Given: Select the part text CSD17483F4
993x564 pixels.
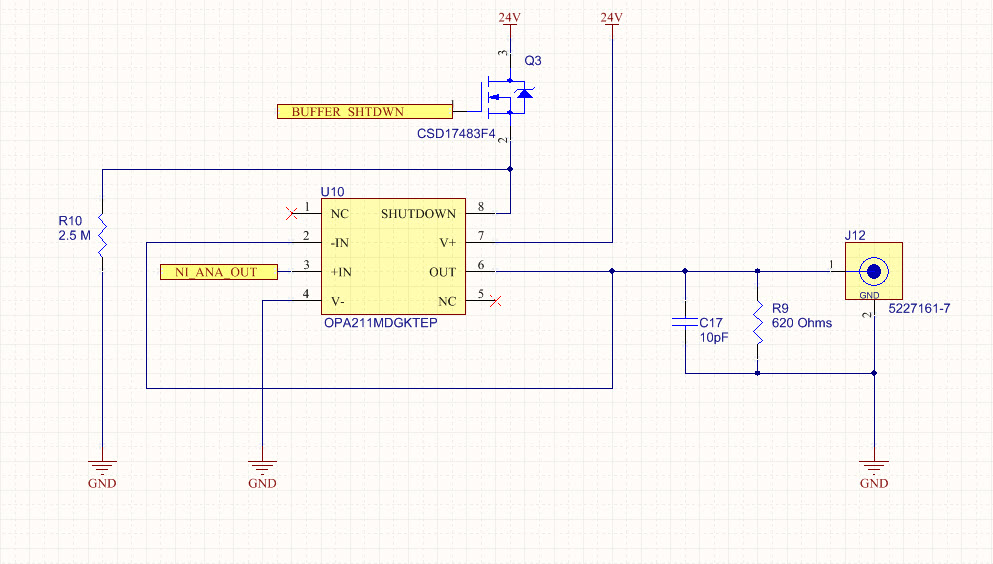Looking at the screenshot, I should (456, 134).
